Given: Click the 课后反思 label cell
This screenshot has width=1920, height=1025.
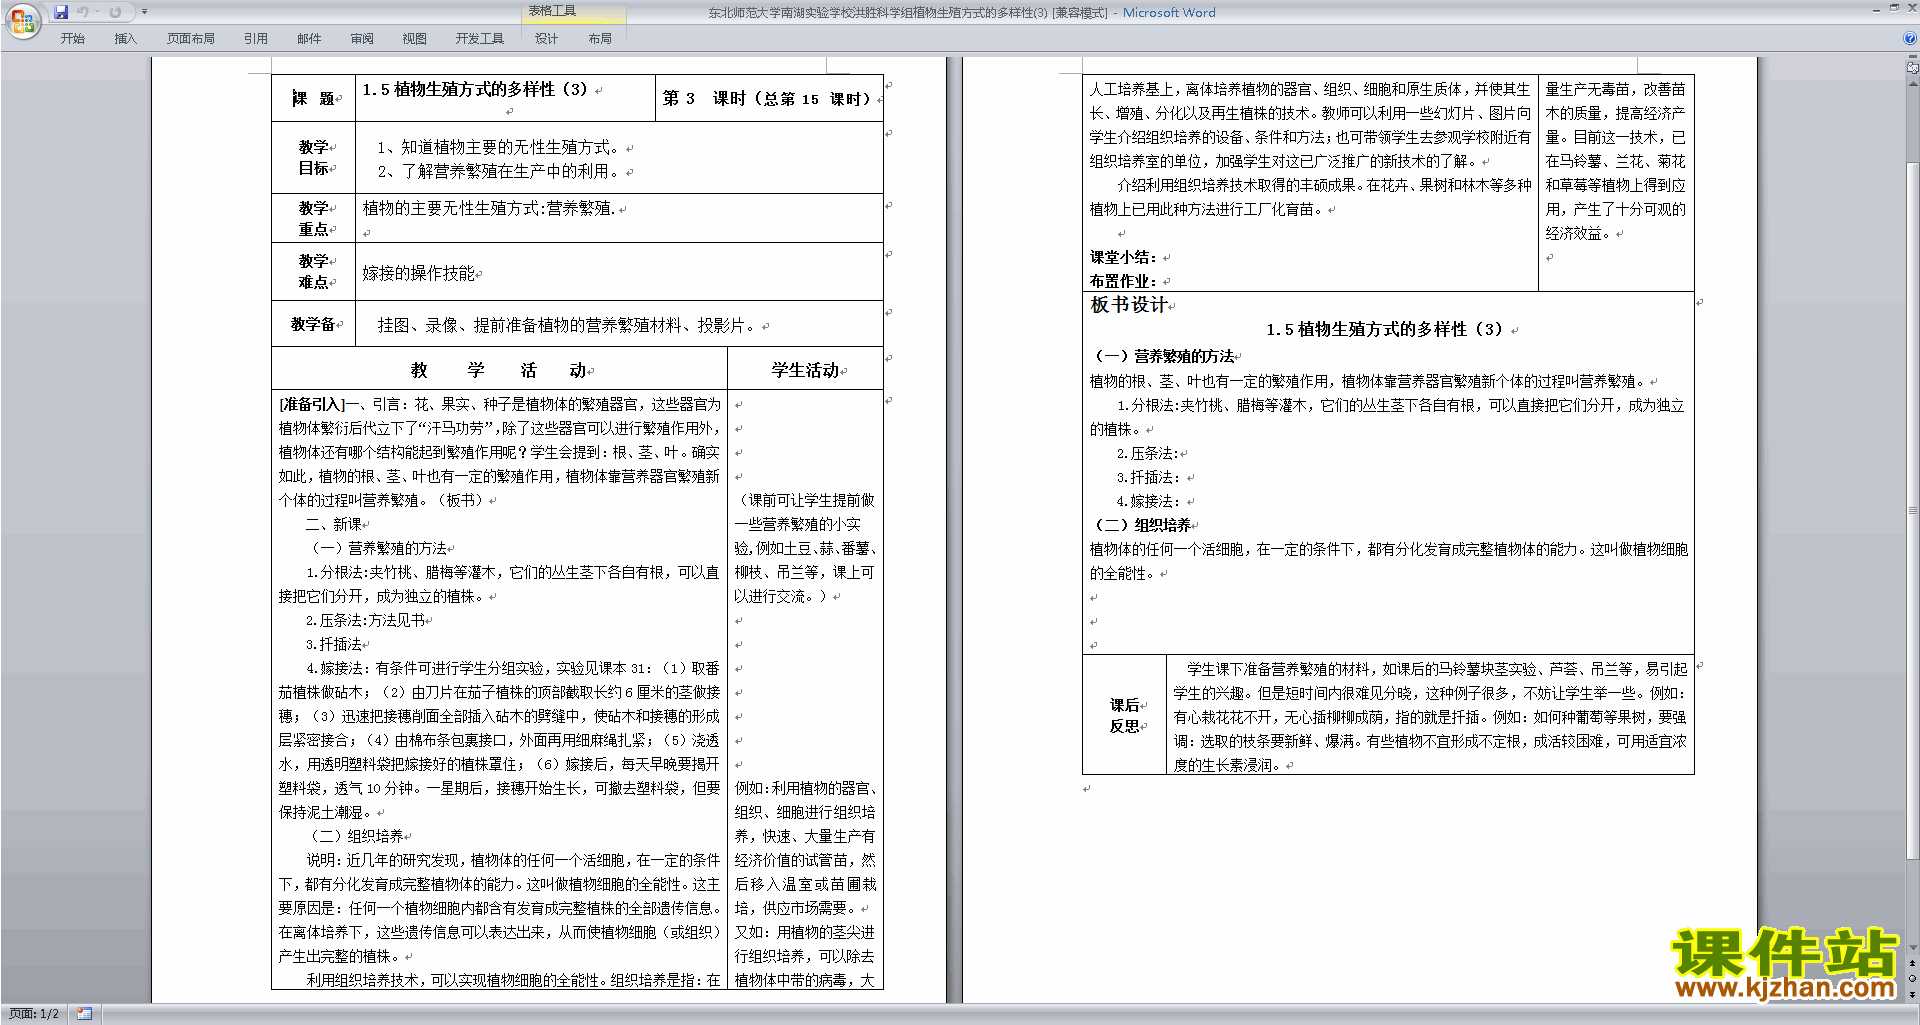Looking at the screenshot, I should (1124, 715).
